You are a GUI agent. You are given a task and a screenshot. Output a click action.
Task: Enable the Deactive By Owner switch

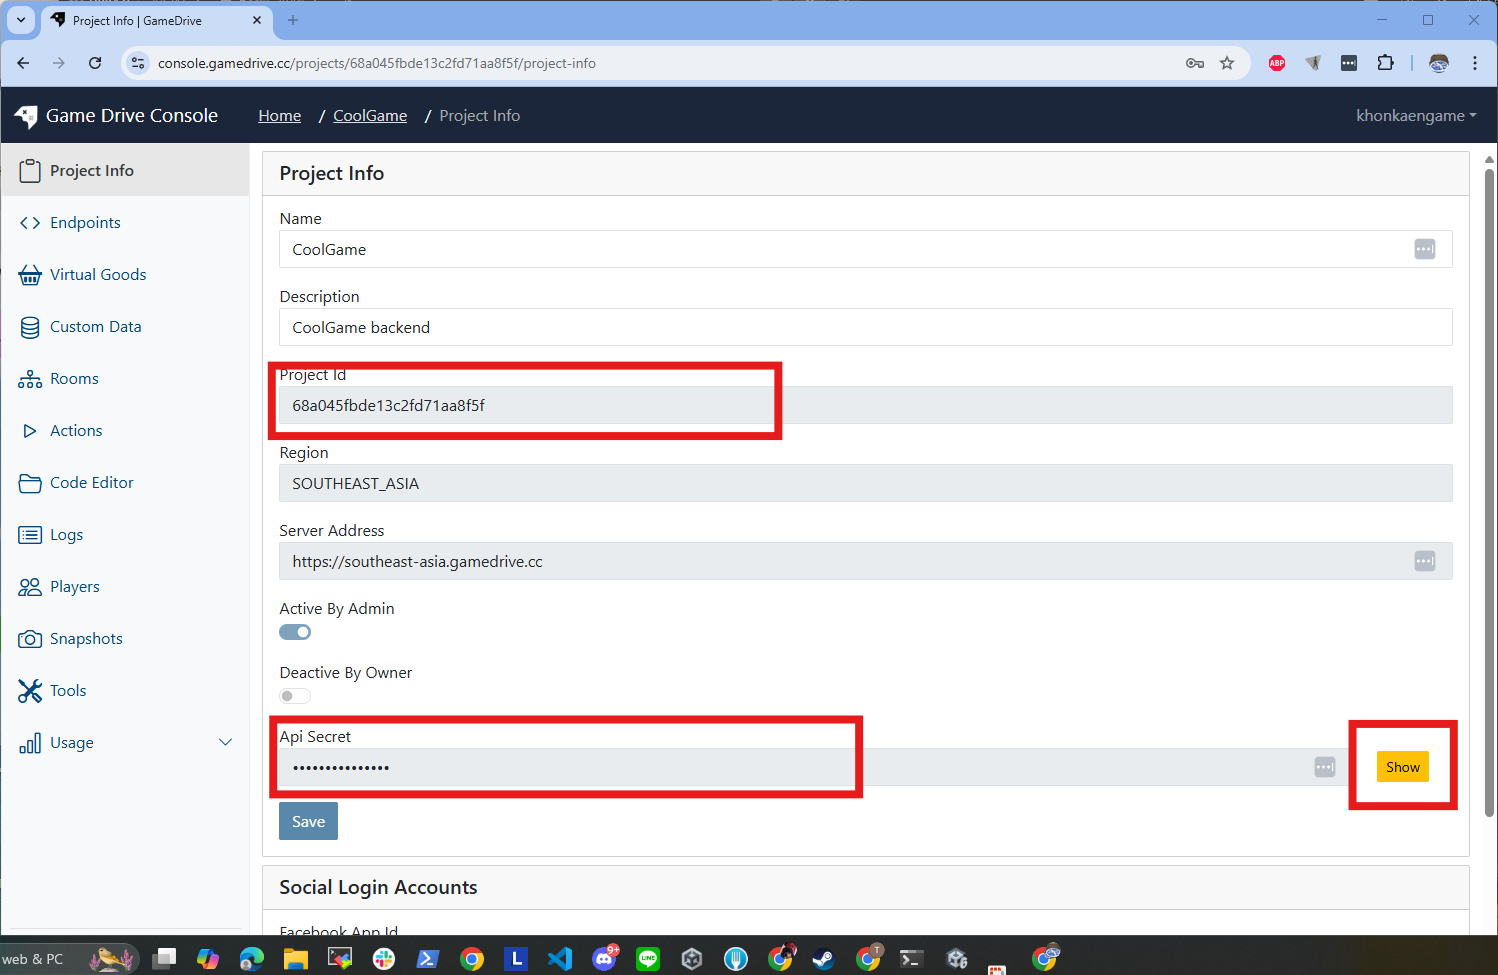click(x=295, y=696)
